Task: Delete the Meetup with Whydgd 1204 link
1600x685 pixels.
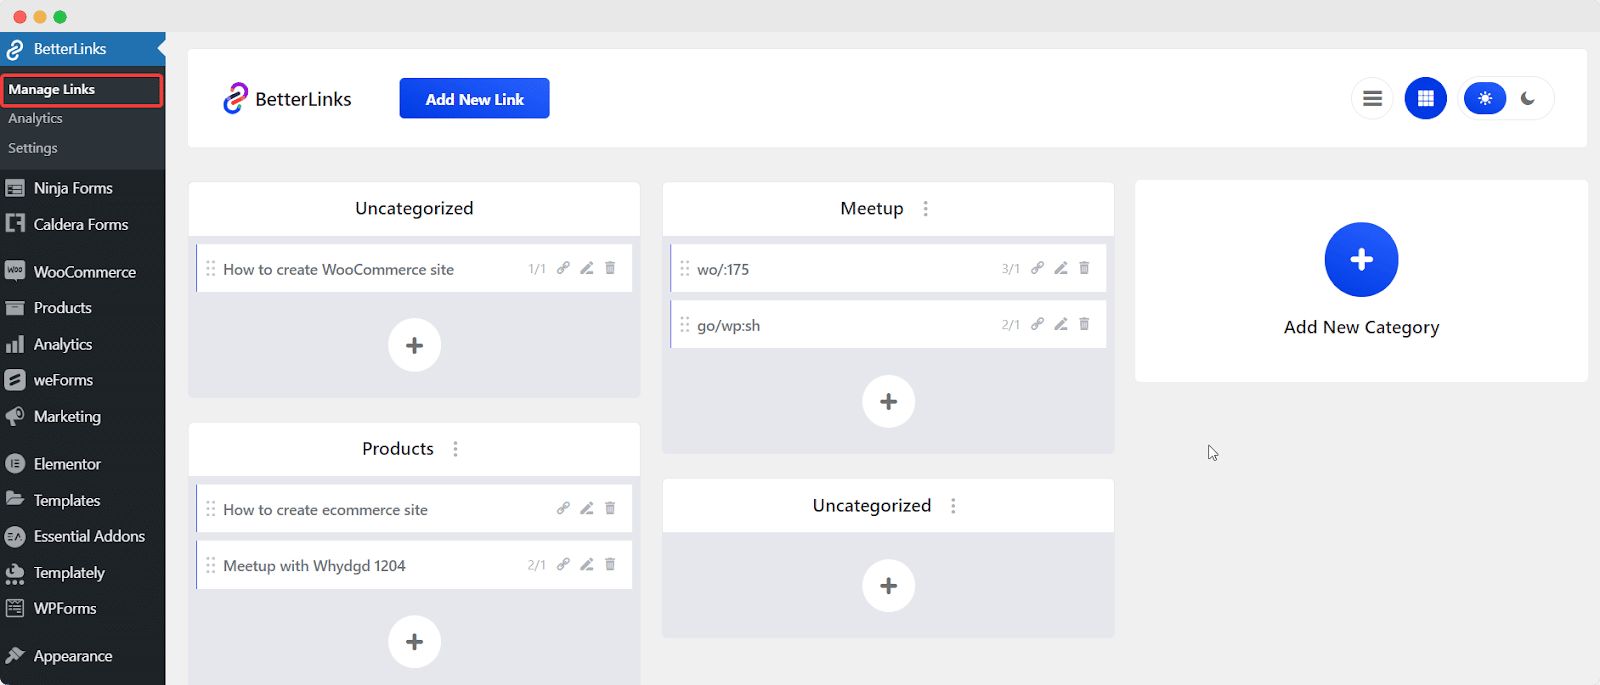Action: (x=610, y=565)
